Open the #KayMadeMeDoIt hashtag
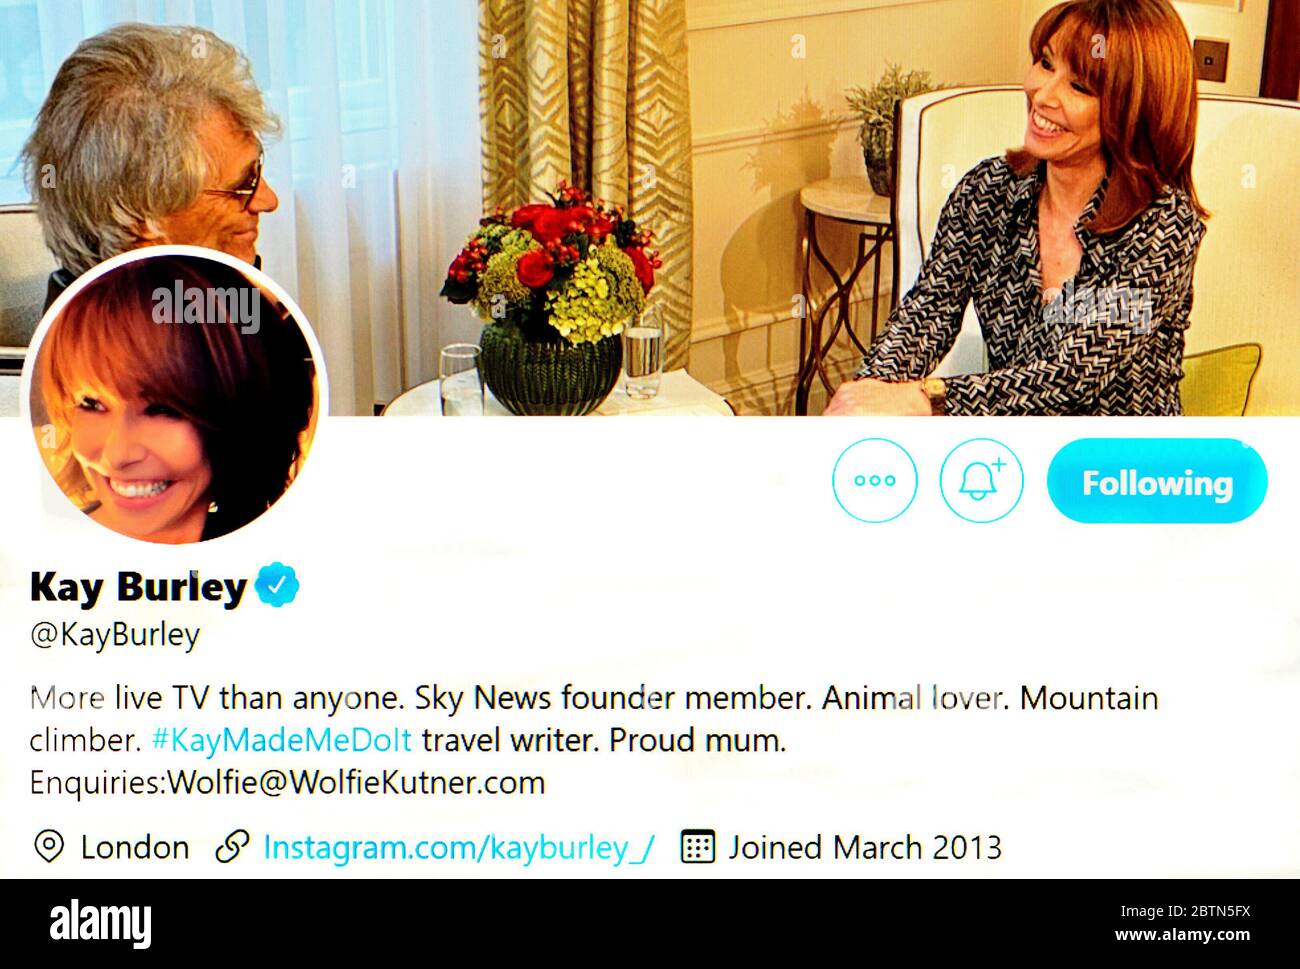Image resolution: width=1300 pixels, height=969 pixels. tap(281, 740)
